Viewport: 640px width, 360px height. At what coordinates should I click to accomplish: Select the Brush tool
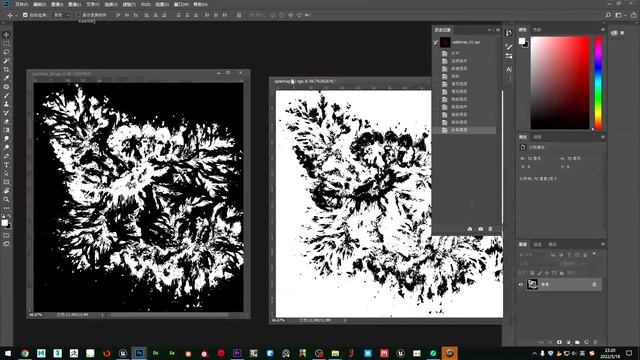6,96
